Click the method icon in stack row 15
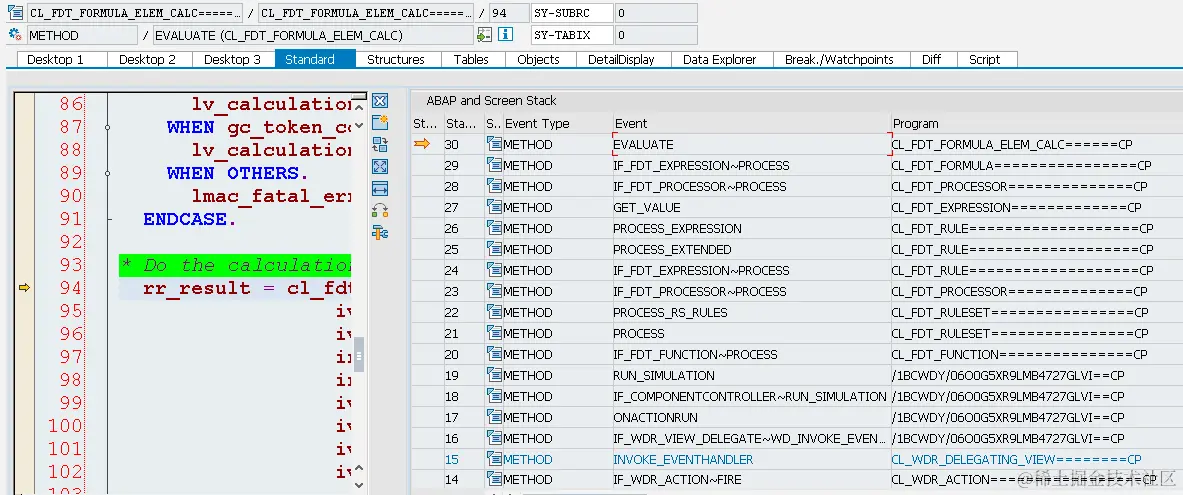Image resolution: width=1183 pixels, height=495 pixels. pos(494,459)
